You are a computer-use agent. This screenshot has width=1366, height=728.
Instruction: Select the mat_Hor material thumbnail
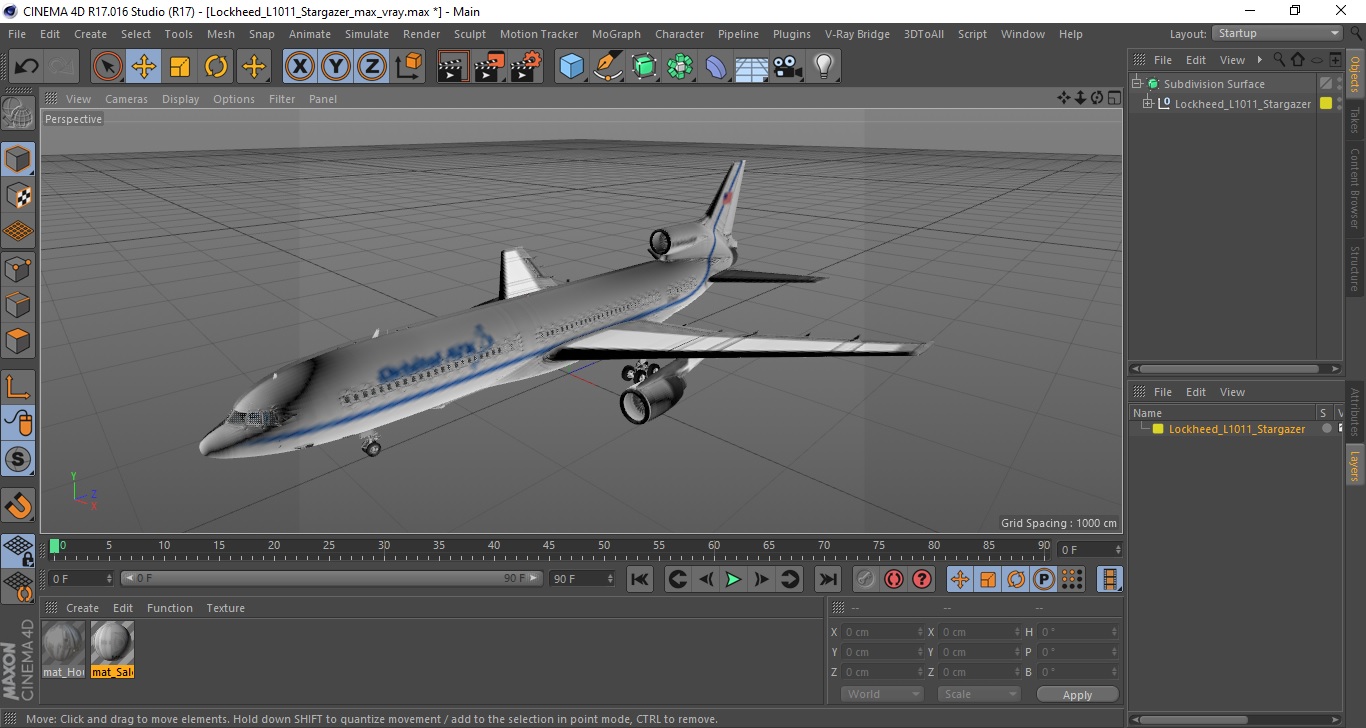coord(64,649)
